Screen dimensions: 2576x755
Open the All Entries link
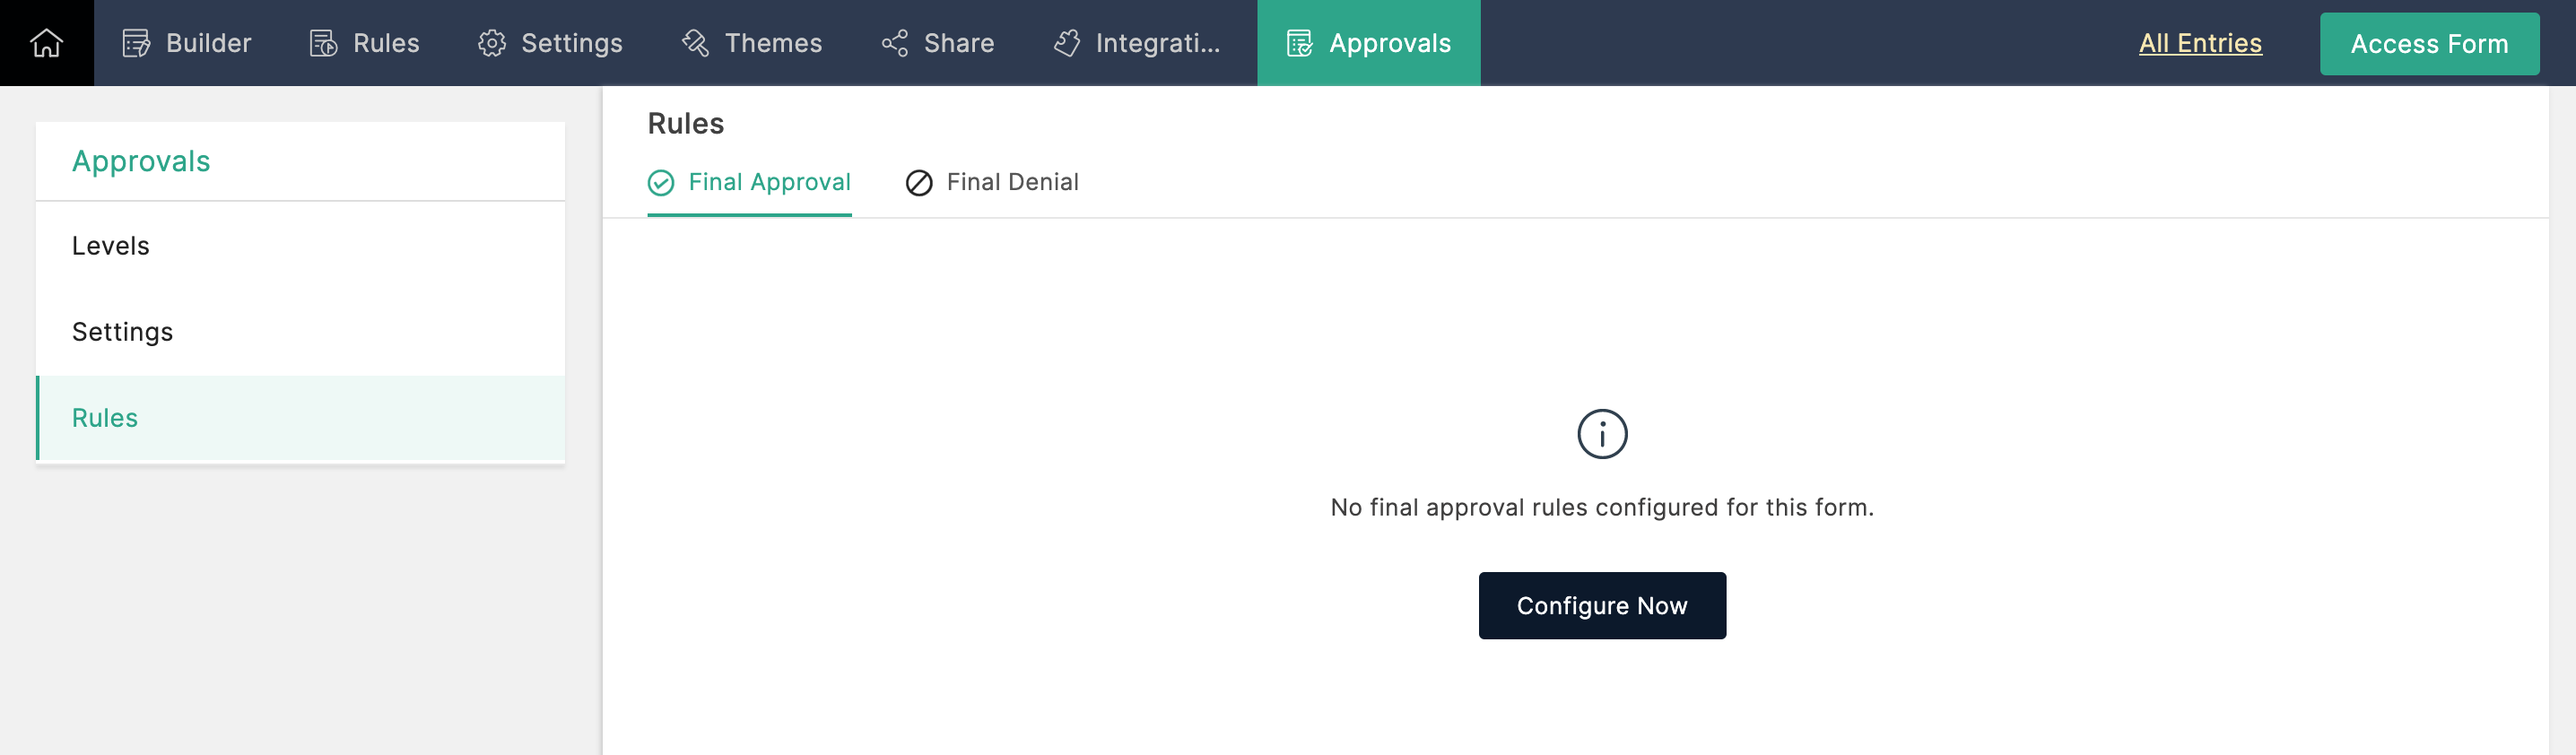(2199, 43)
